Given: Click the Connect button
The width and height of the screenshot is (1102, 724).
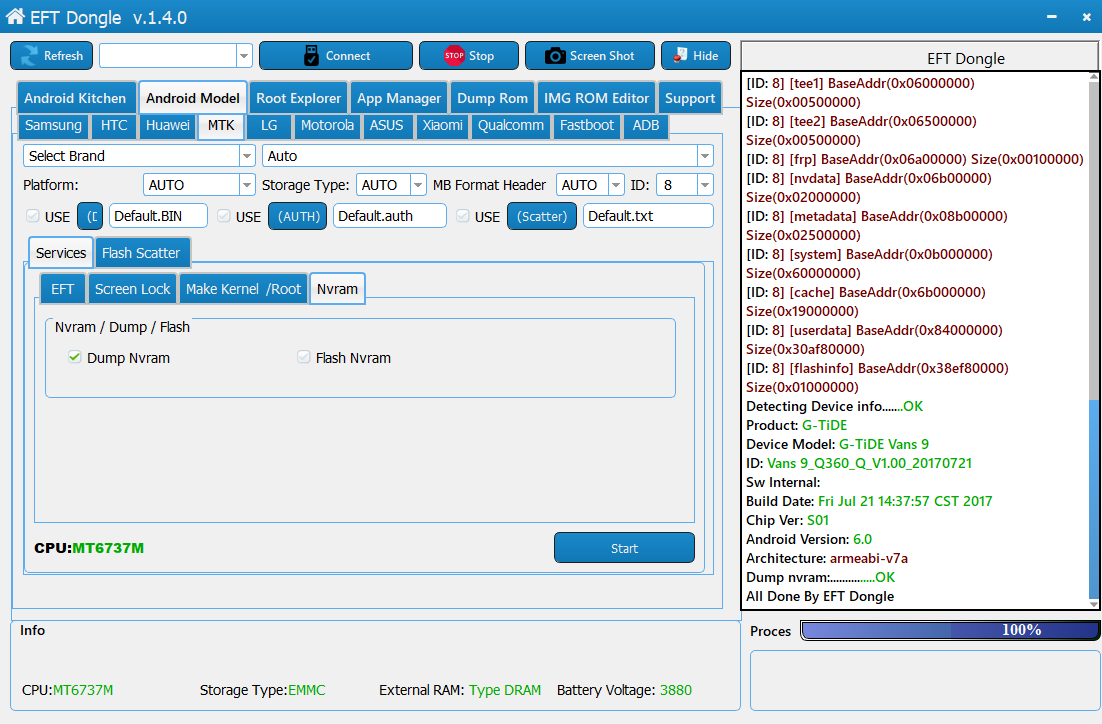Looking at the screenshot, I should (336, 56).
